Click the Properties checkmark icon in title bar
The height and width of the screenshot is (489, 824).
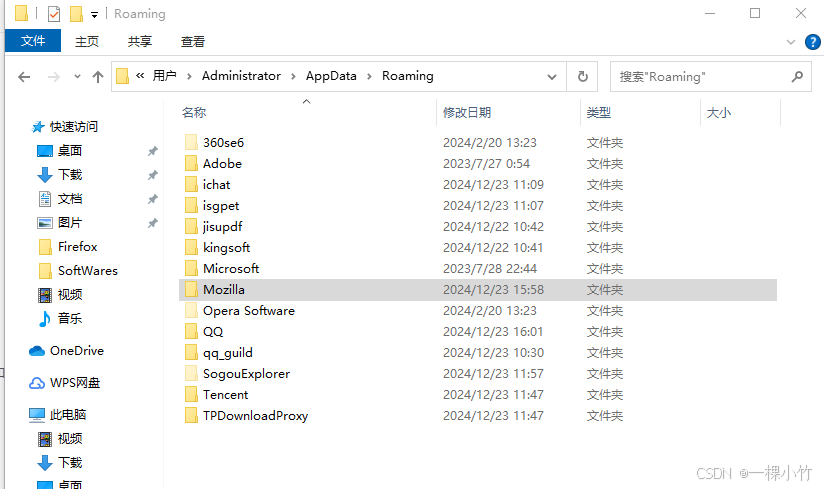(54, 14)
